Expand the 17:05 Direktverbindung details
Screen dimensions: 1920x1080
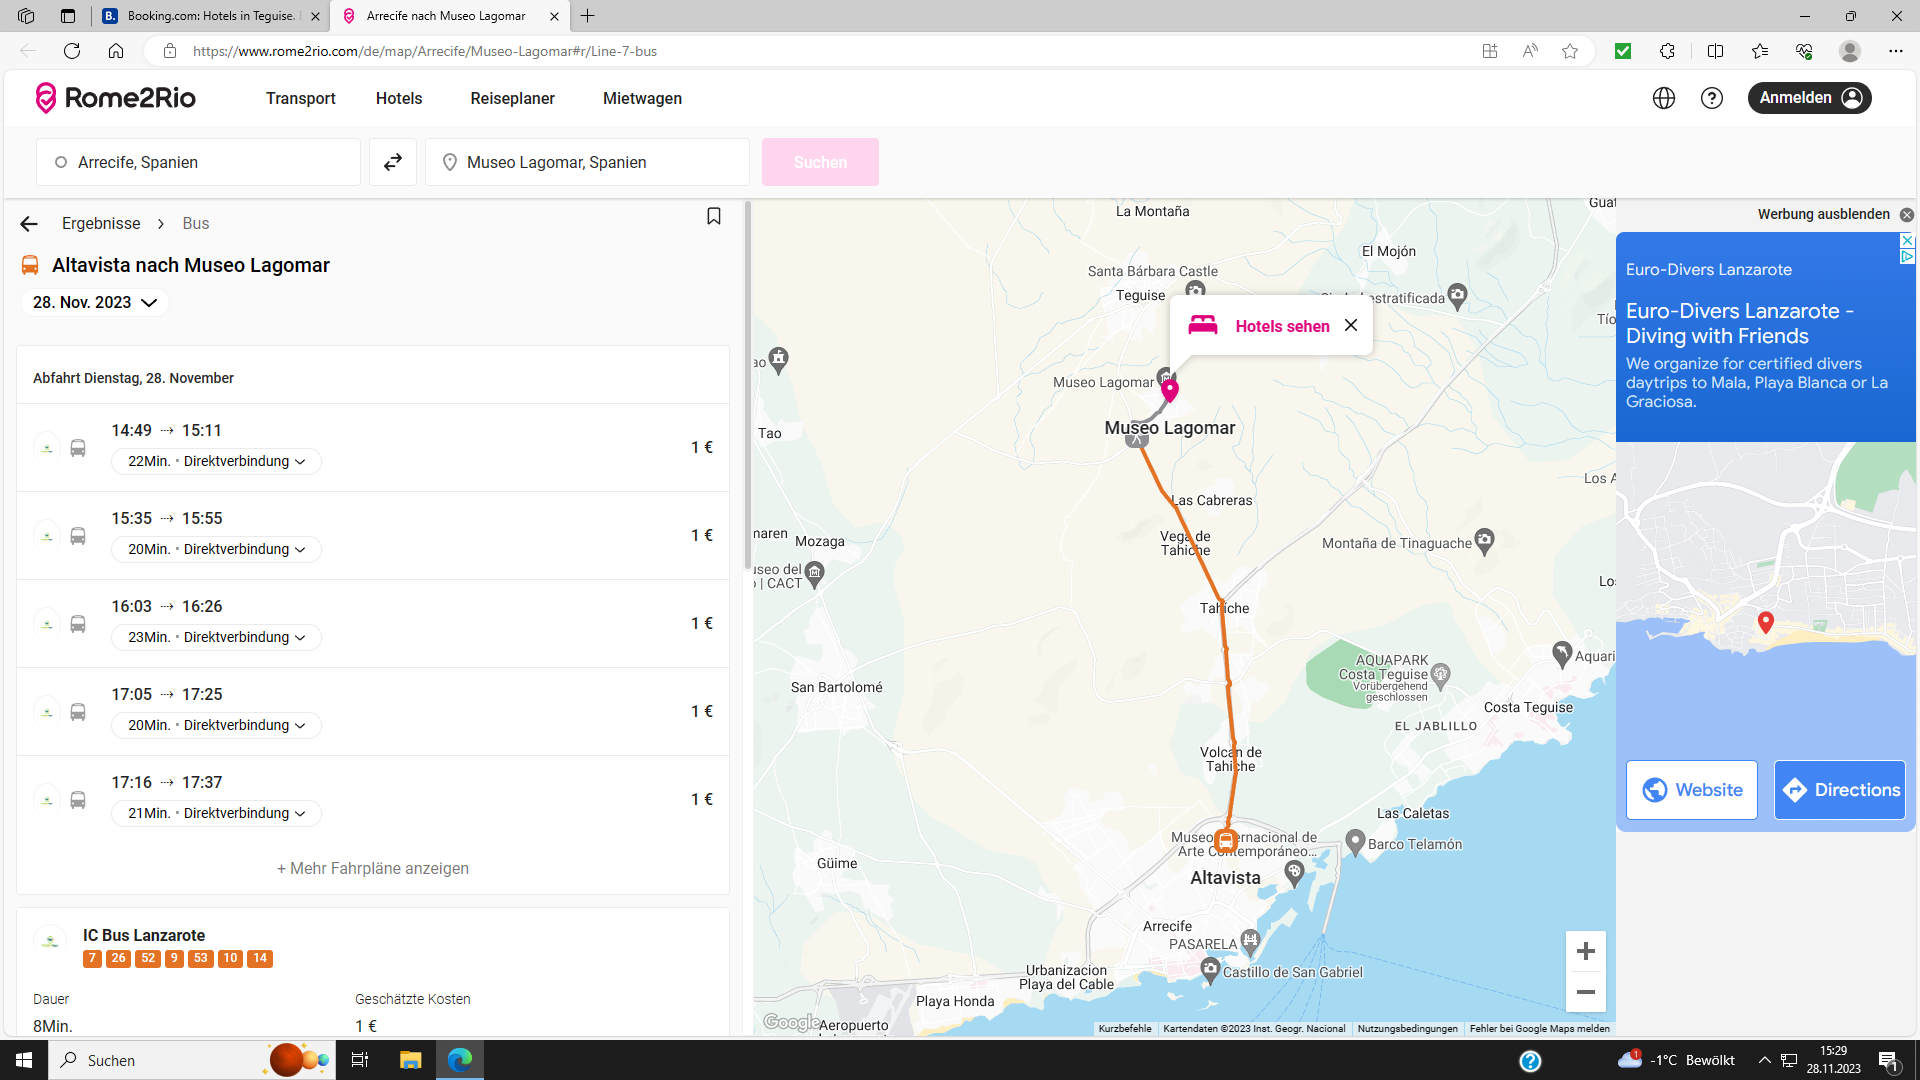pos(217,725)
